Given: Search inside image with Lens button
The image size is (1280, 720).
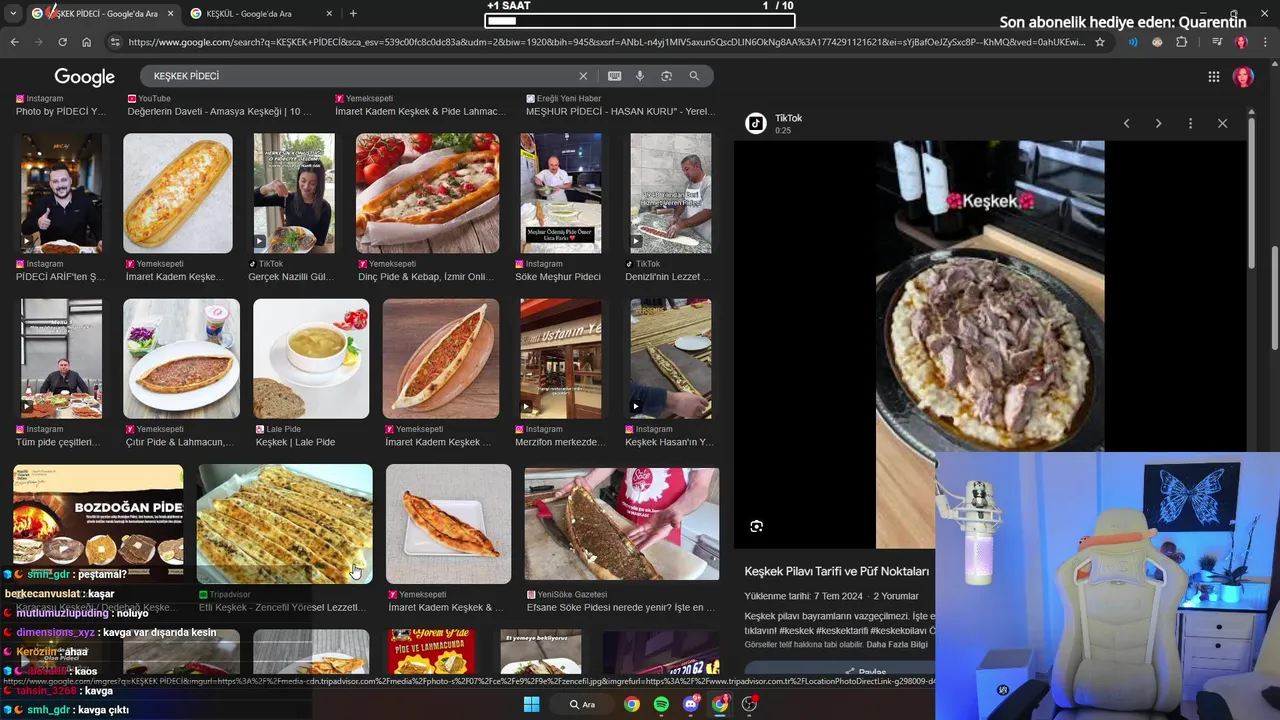Looking at the screenshot, I should tap(756, 526).
